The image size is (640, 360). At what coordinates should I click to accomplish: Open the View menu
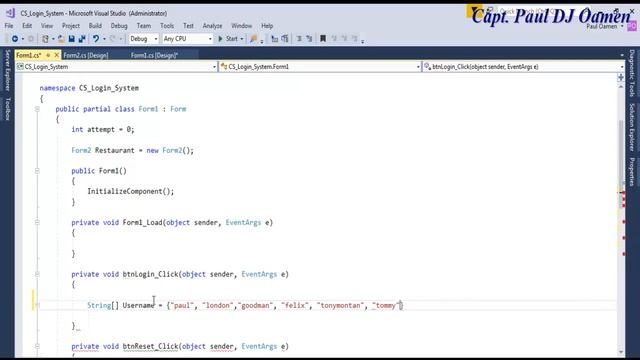47,26
